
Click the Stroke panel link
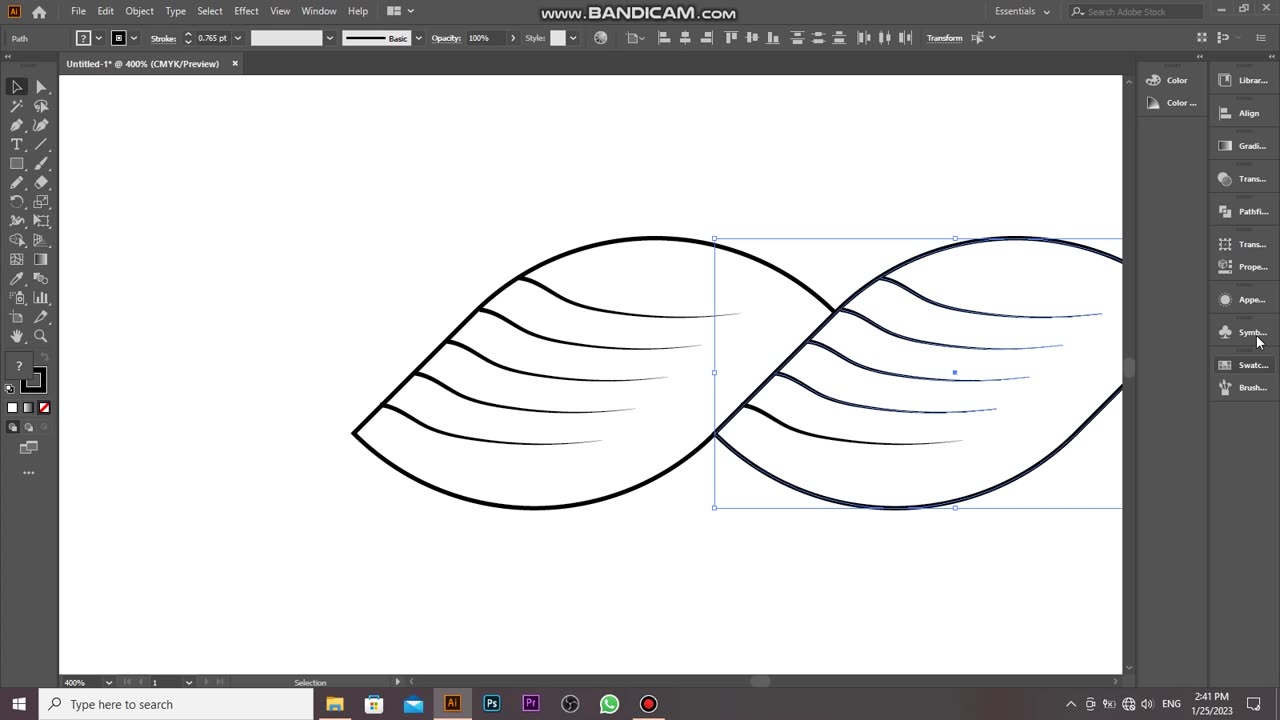(163, 38)
